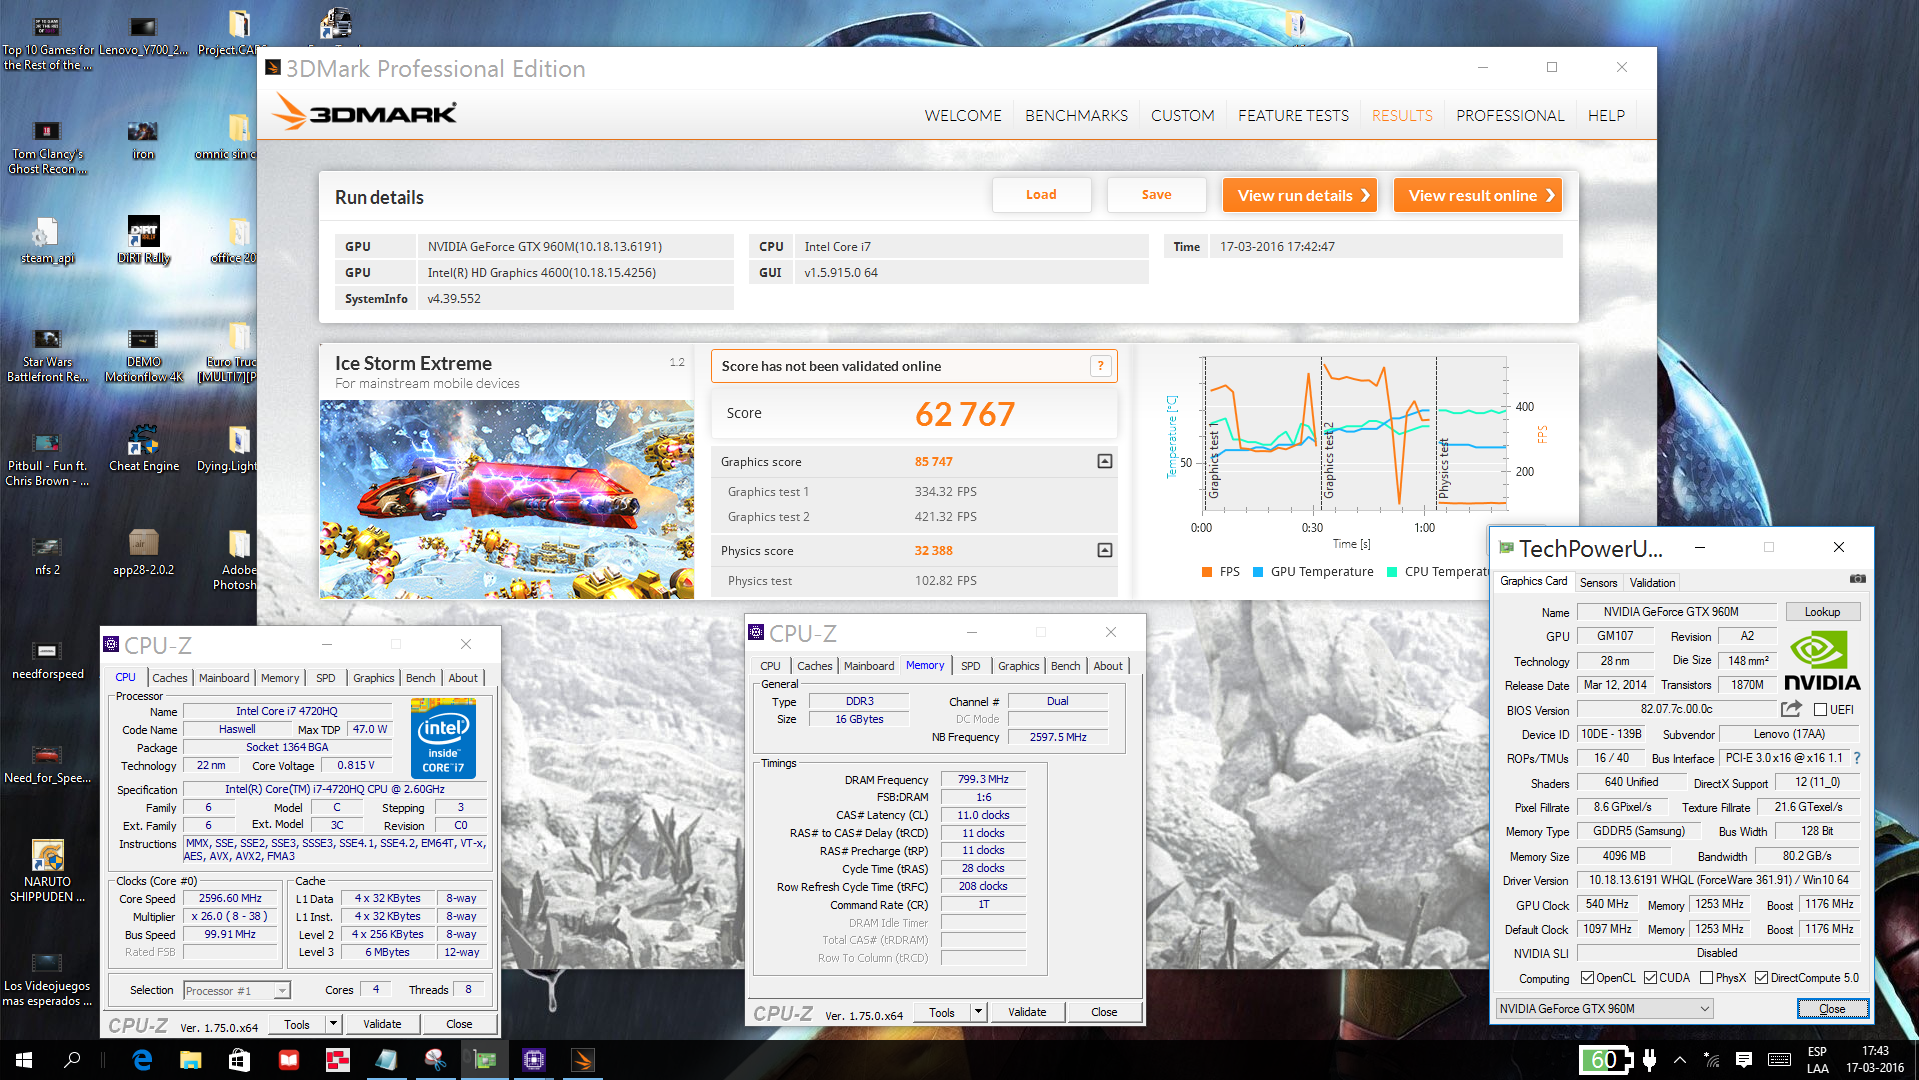Screen dimensions: 1919x1080
Task: Click the help question mark on validation notice
Action: pyautogui.click(x=1100, y=366)
